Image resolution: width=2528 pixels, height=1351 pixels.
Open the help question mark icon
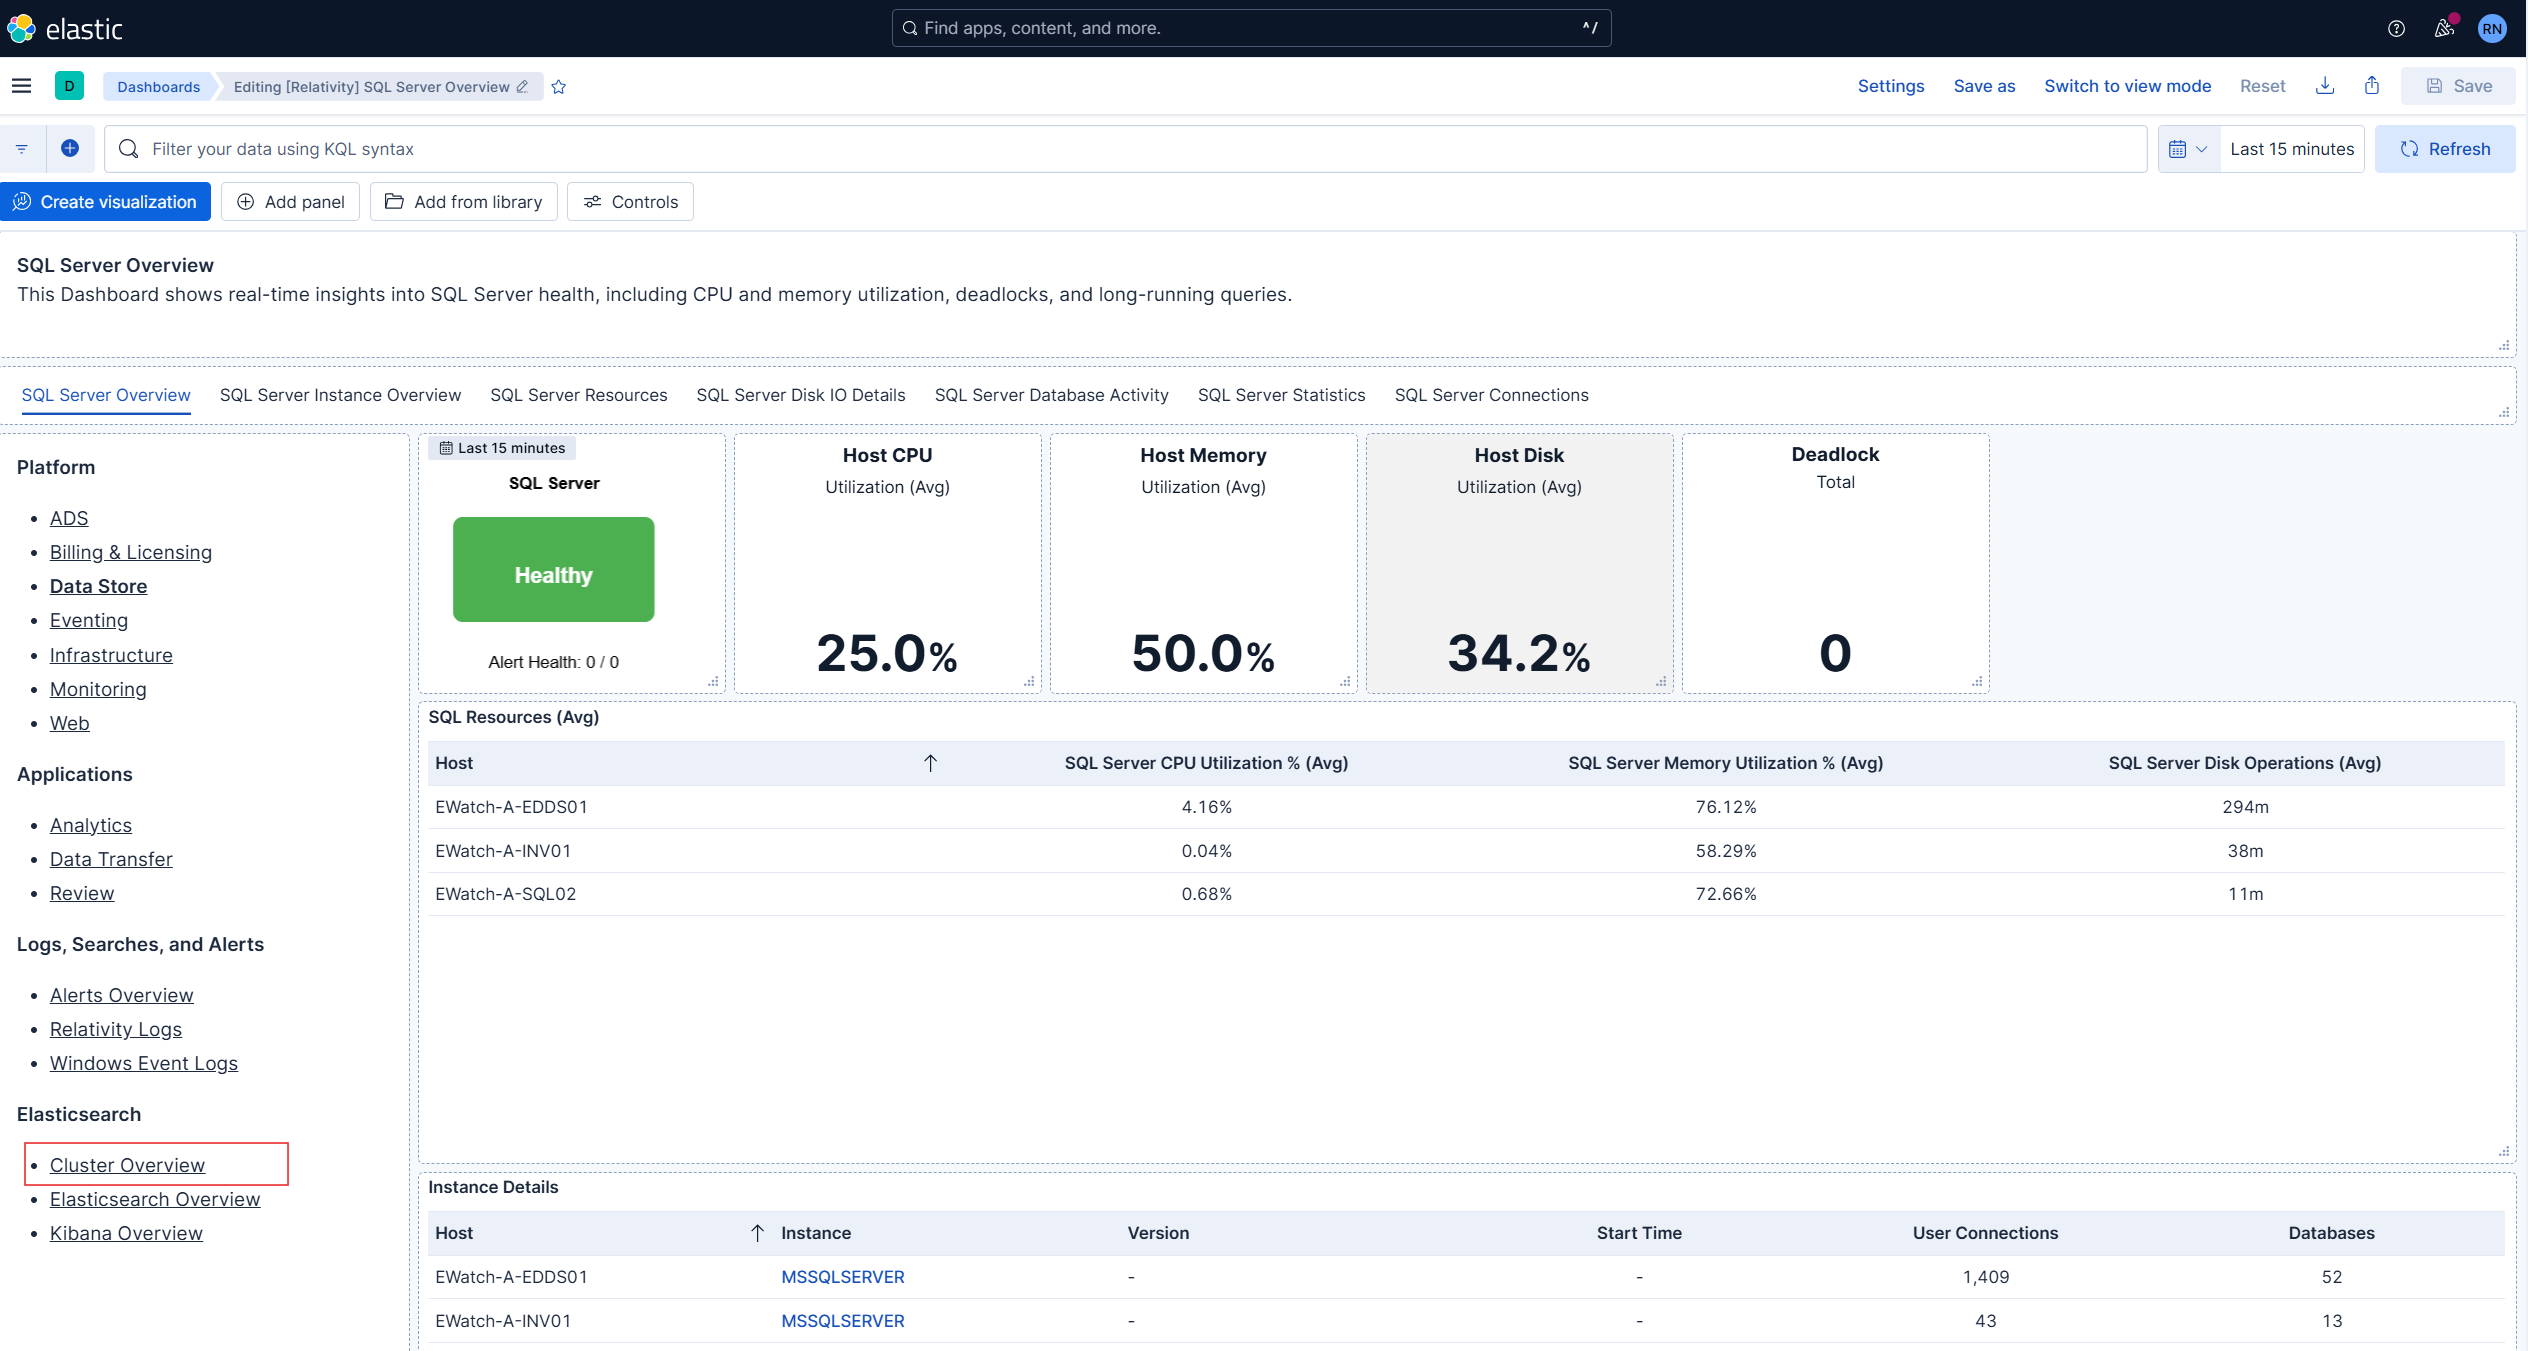2397,28
